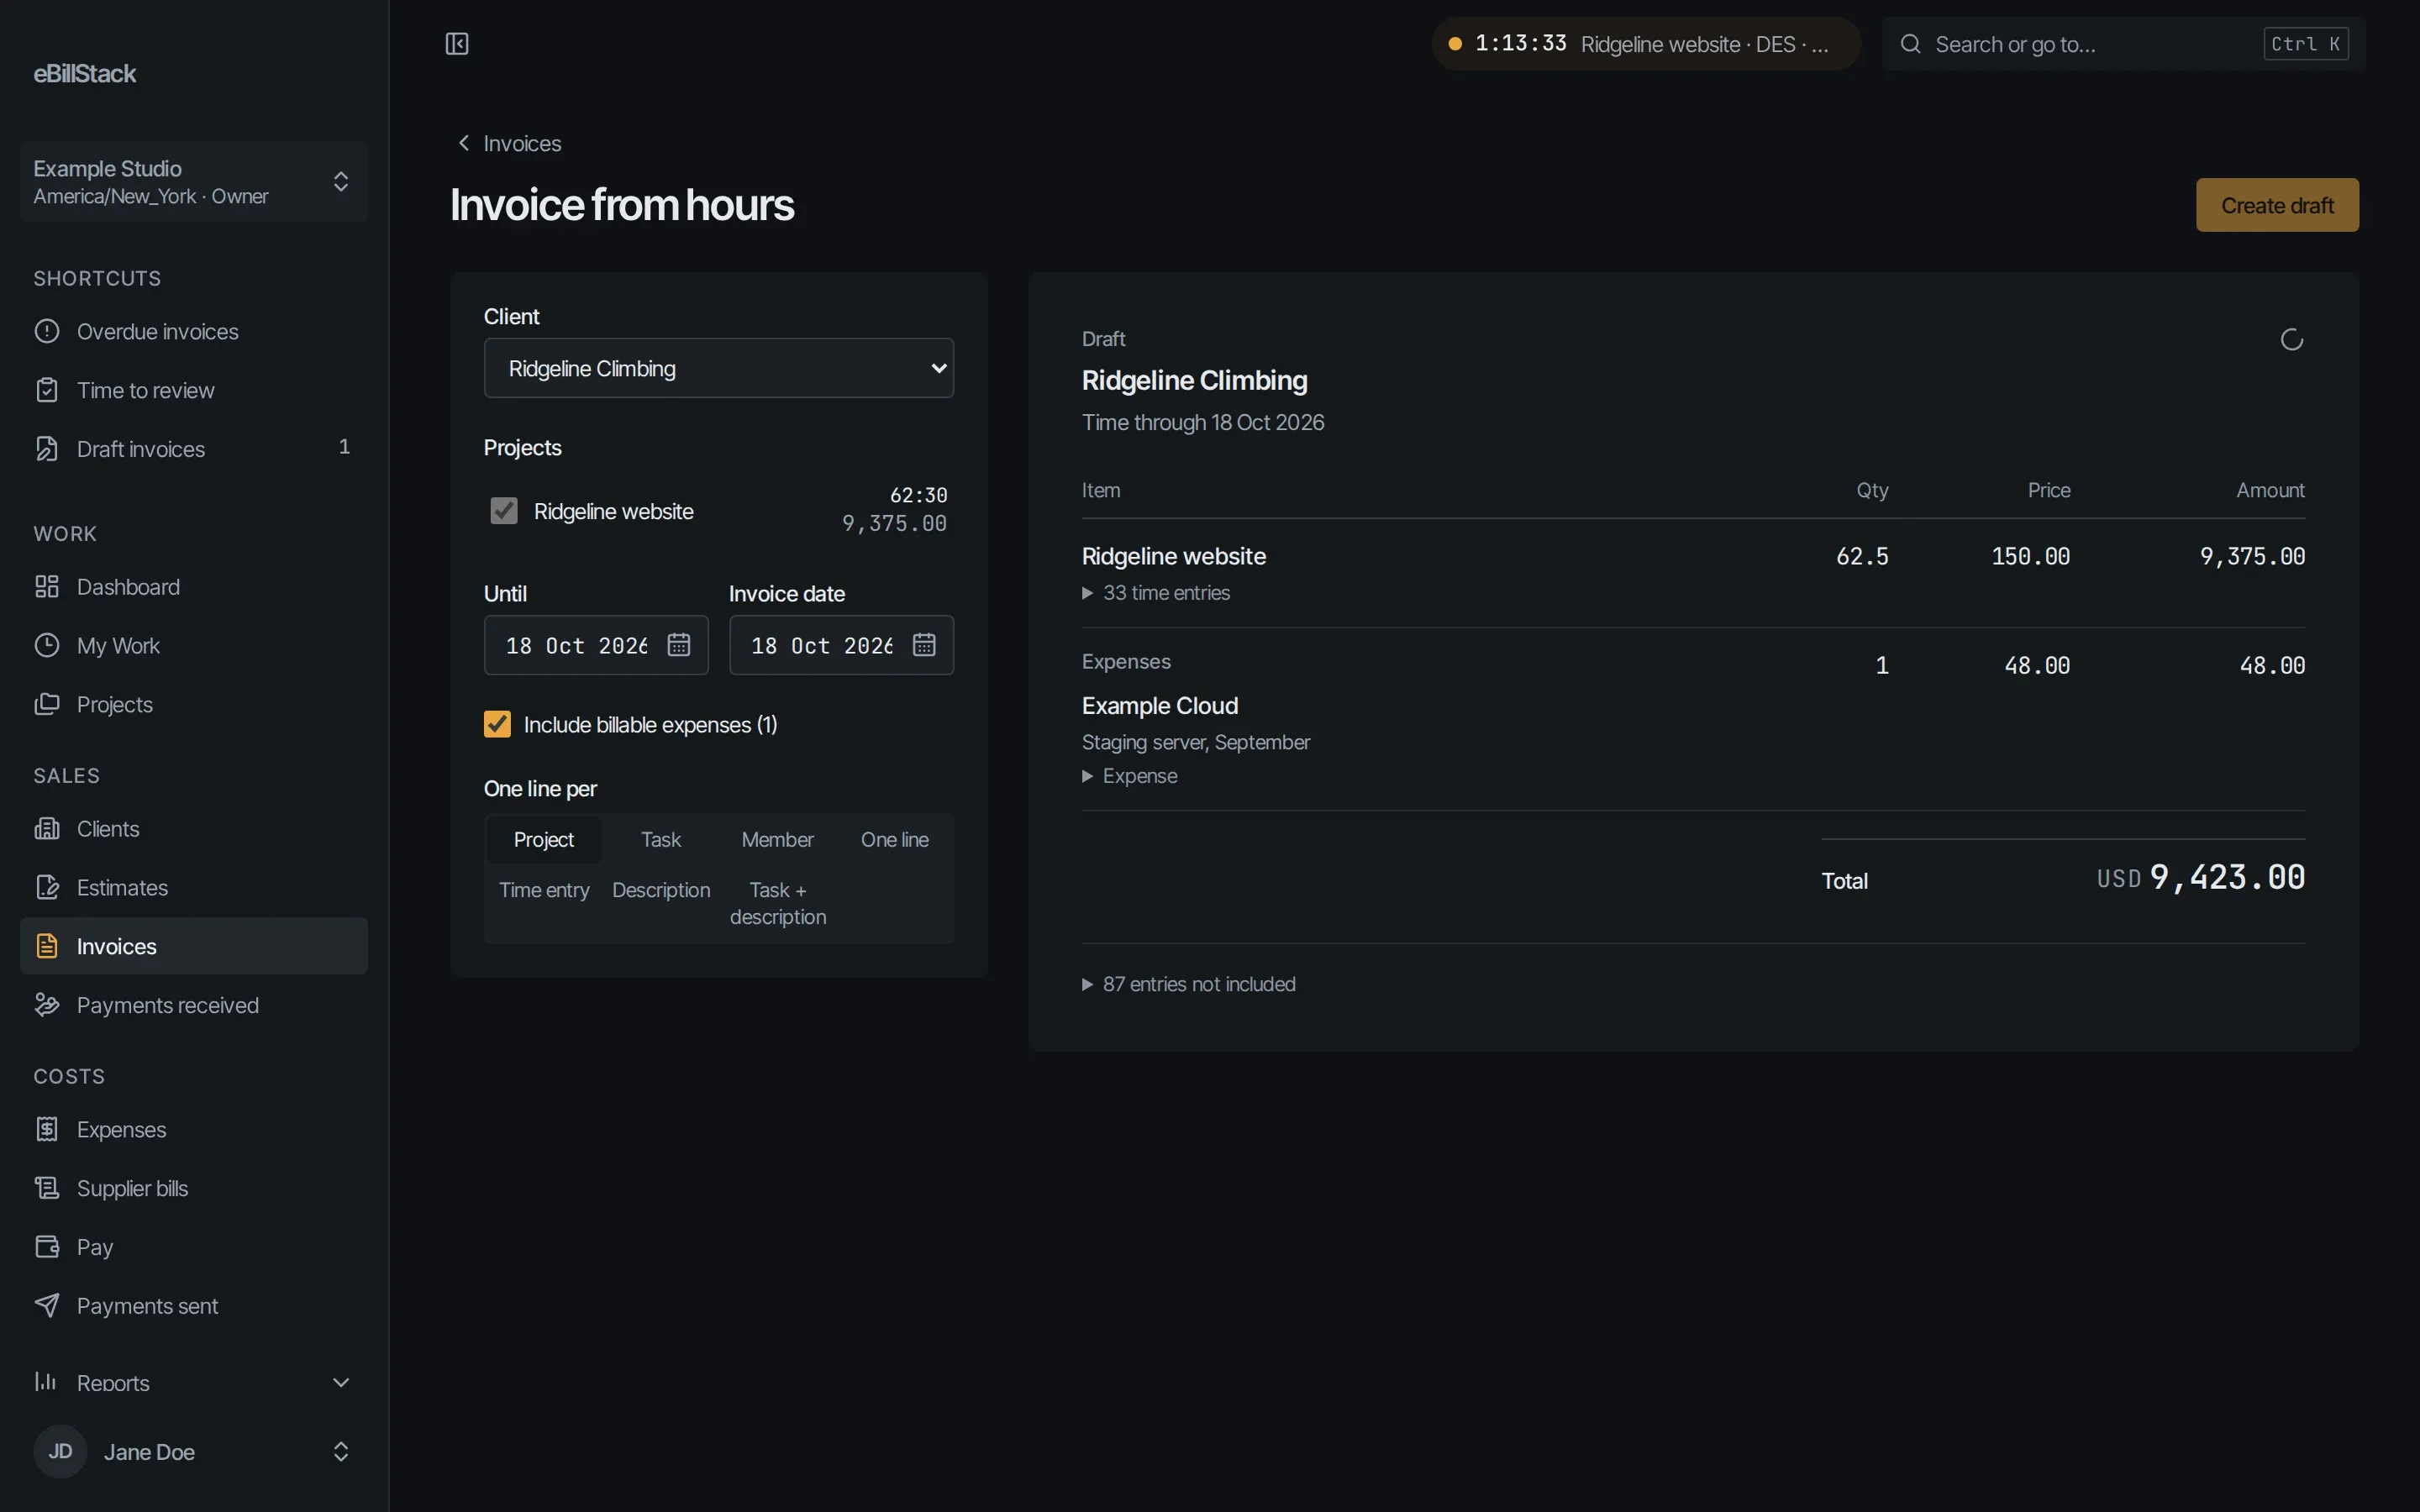2420x1512 pixels.
Task: Open the Supplier bills icon
Action: [x=47, y=1187]
